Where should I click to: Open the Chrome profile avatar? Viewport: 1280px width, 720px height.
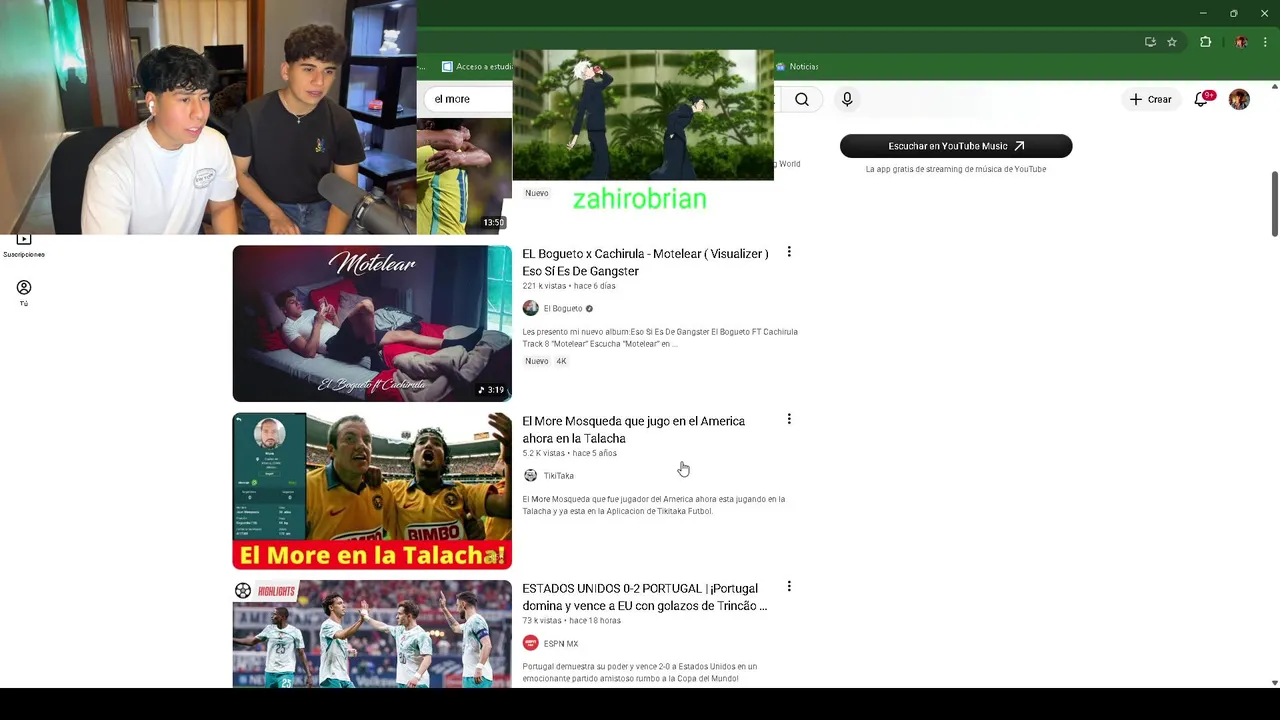(1241, 42)
